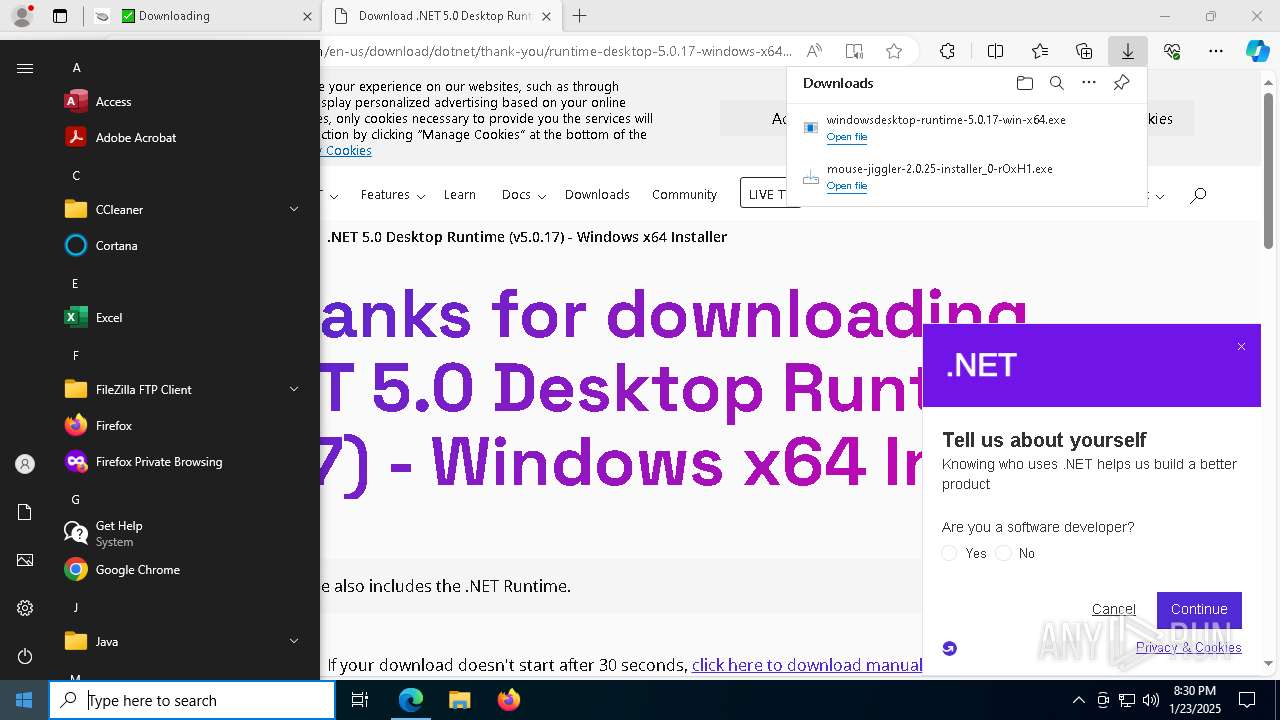Open file for mouse-jiggler installer

tap(846, 186)
